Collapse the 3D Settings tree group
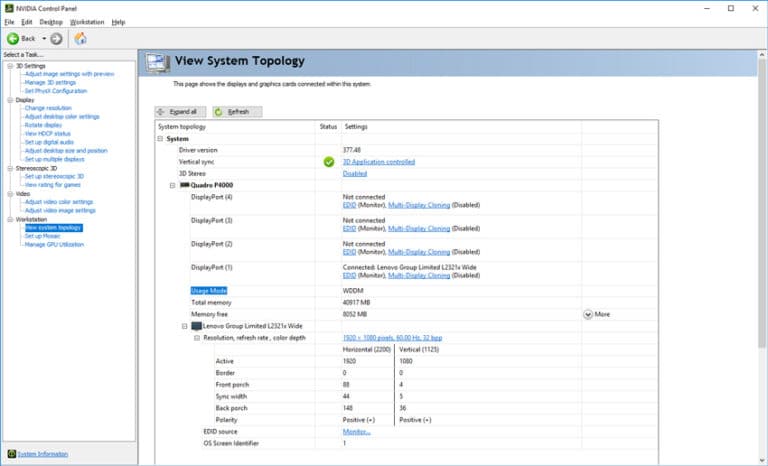This screenshot has height=466, width=768. click(10, 66)
